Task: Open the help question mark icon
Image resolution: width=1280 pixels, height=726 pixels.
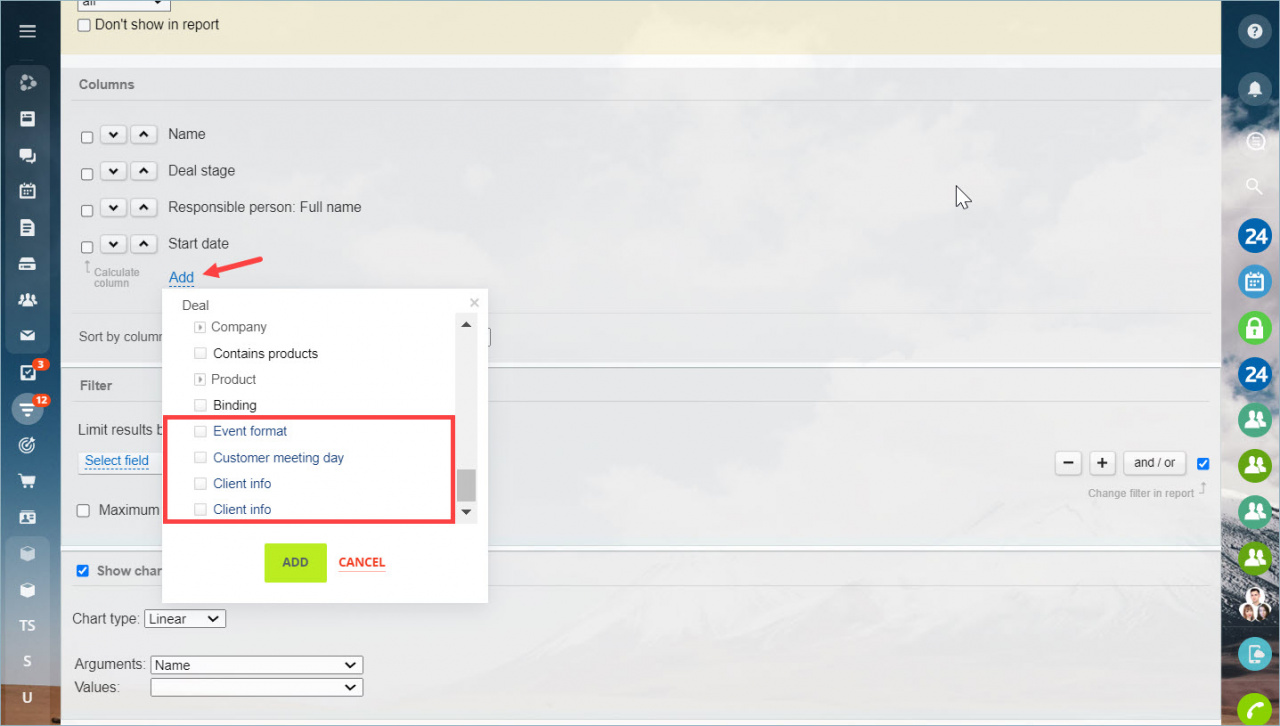Action: point(1254,31)
